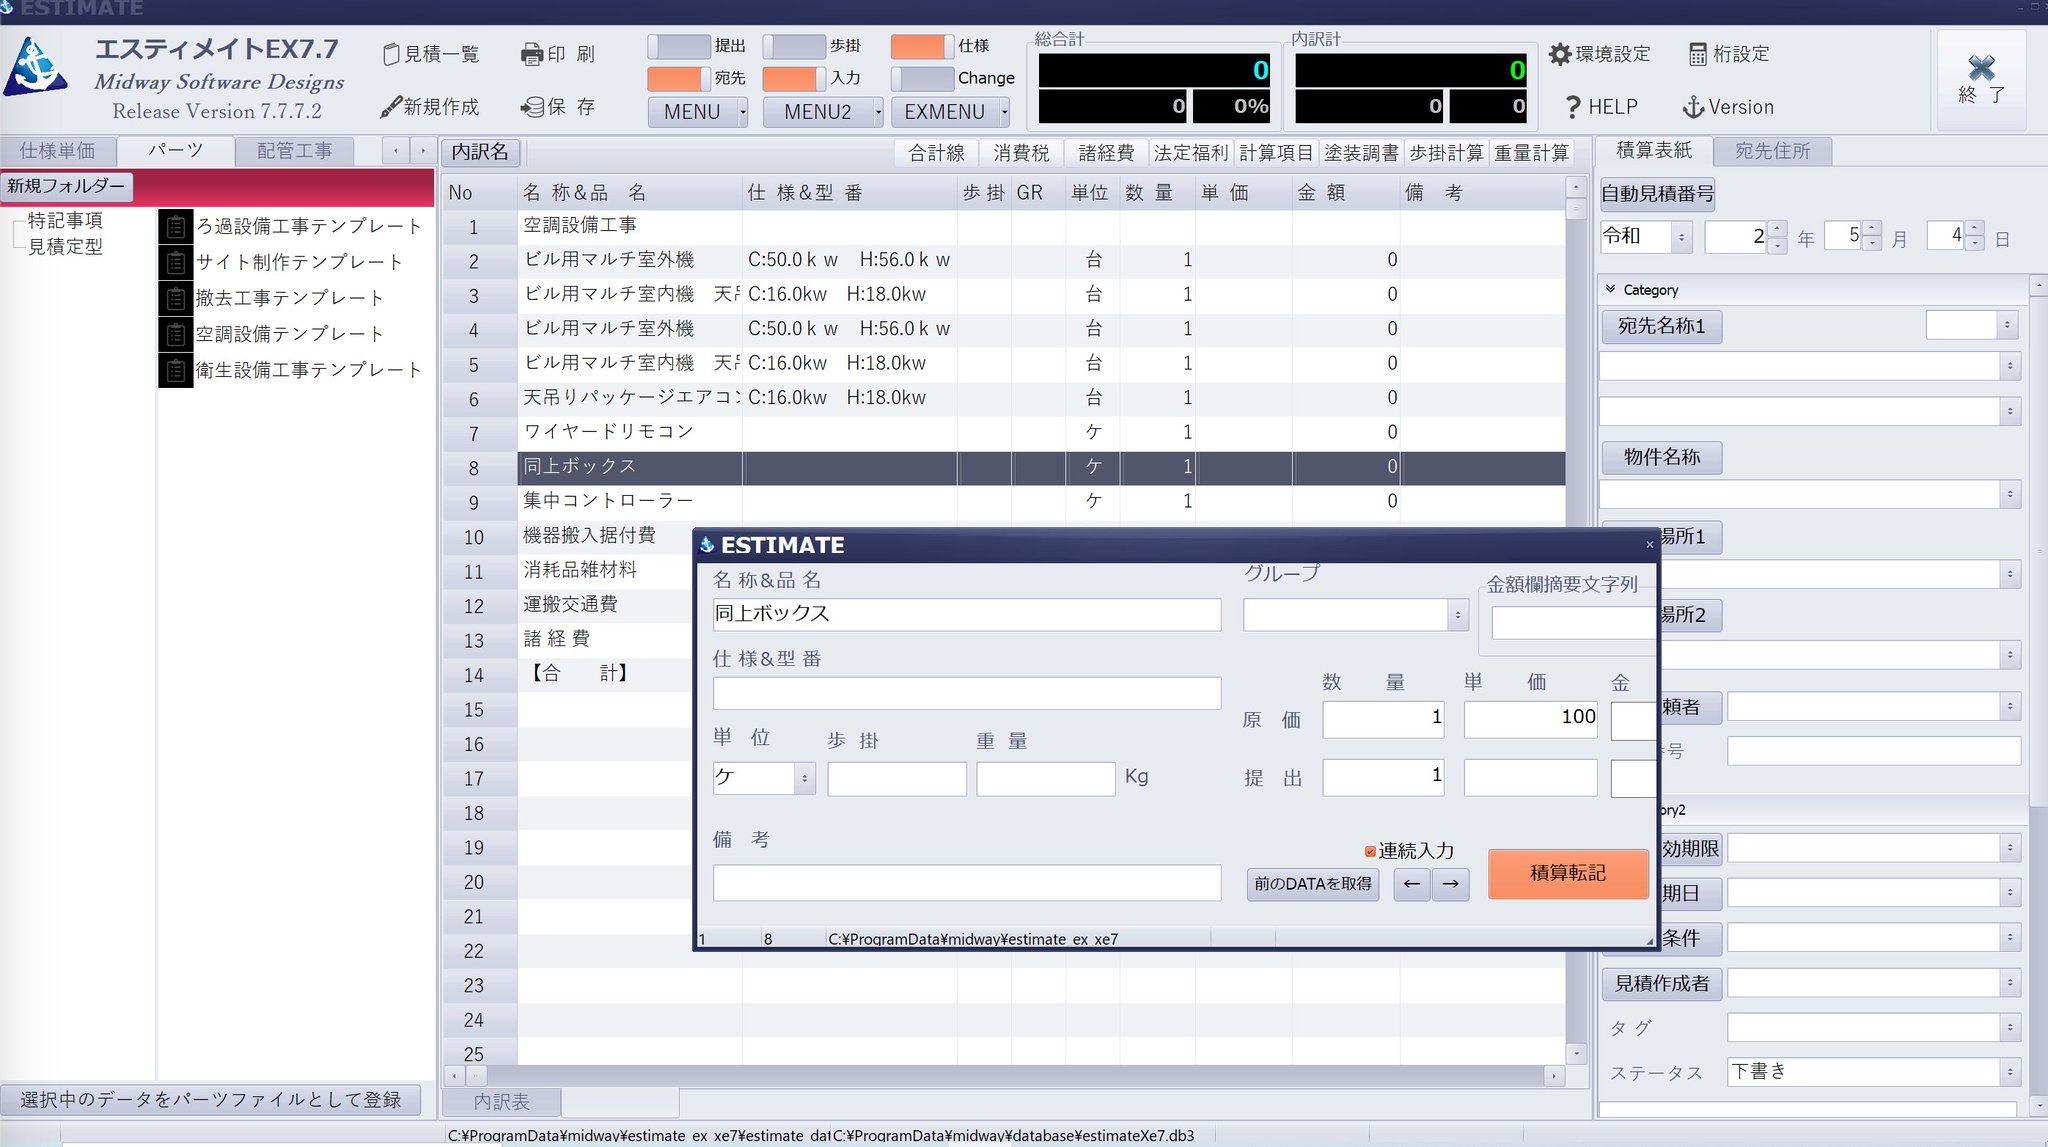Switch to the 宛先住所 tab
The image size is (2048, 1147).
[1773, 151]
